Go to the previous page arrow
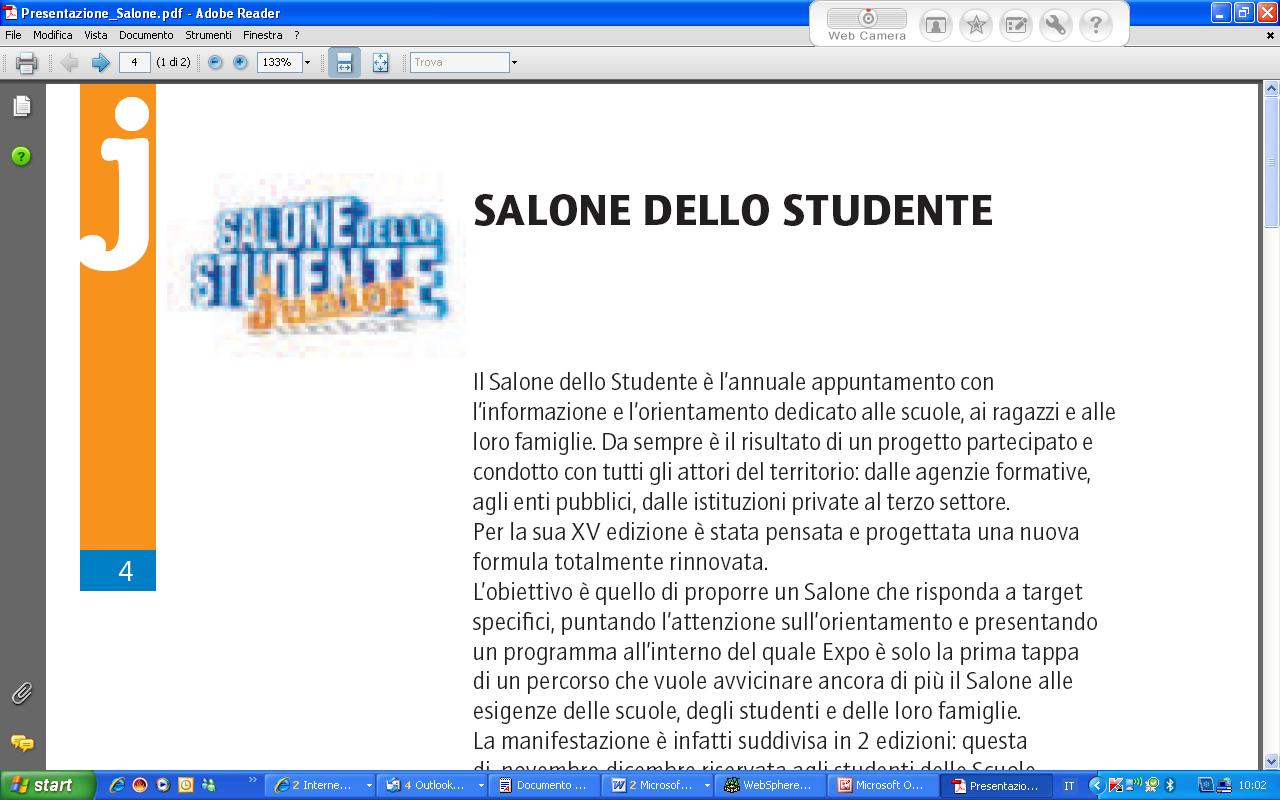 [69, 63]
